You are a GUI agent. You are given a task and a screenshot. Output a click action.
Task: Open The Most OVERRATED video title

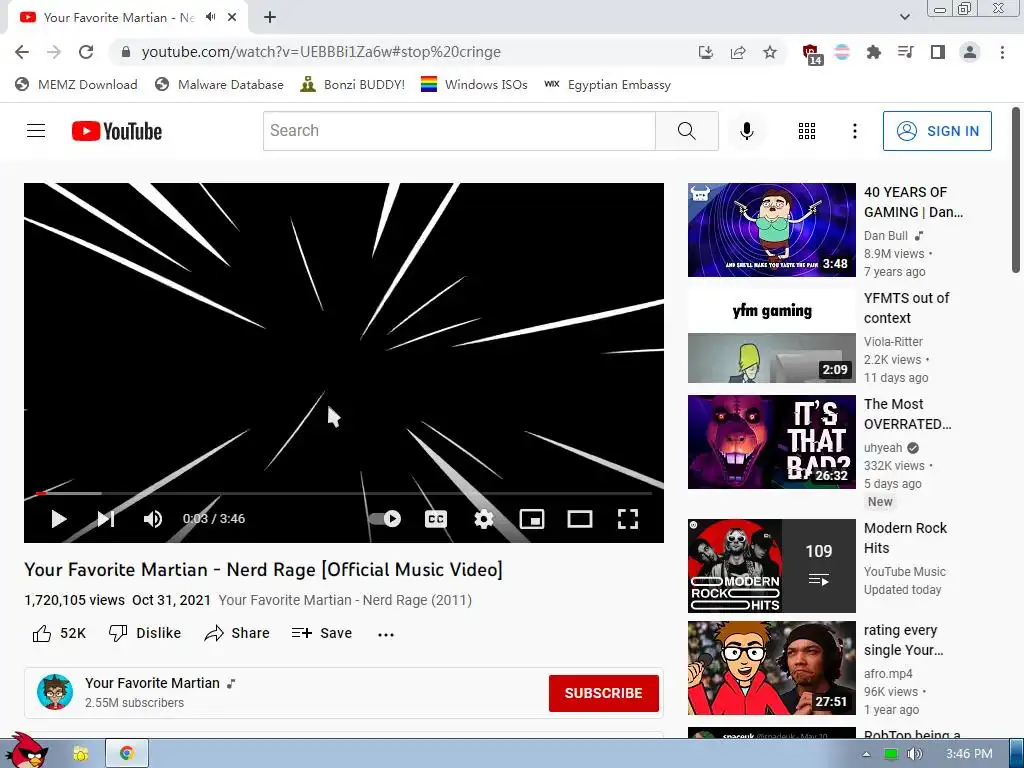tap(907, 414)
